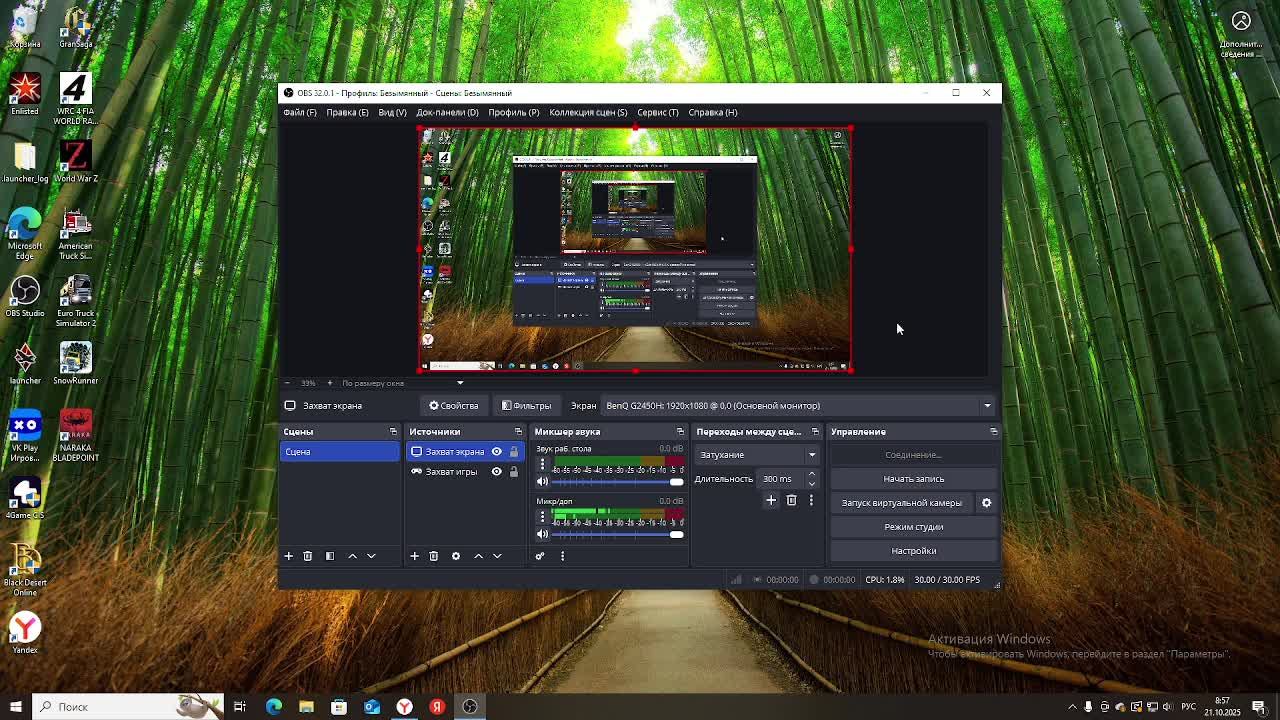The width and height of the screenshot is (1280, 720).
Task: Move the scene up with the arrow
Action: pos(352,556)
